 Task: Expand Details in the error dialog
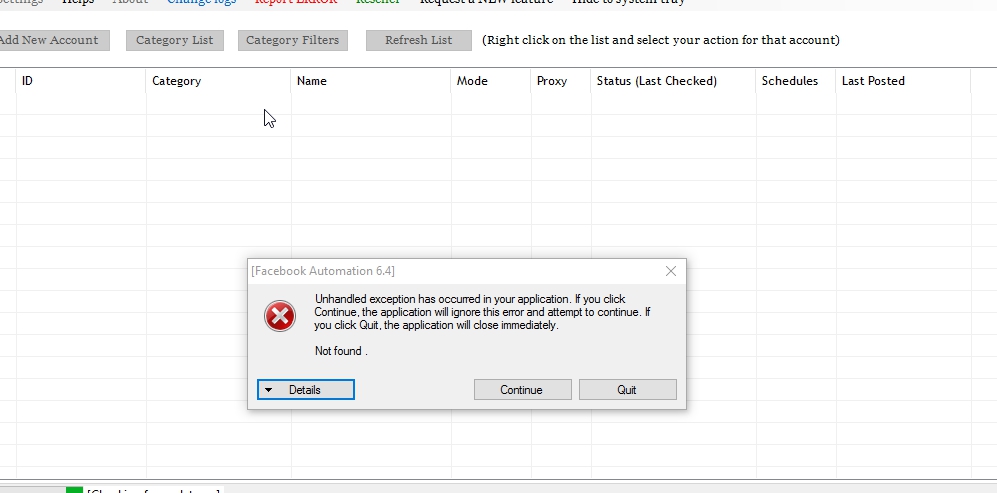pyautogui.click(x=306, y=390)
